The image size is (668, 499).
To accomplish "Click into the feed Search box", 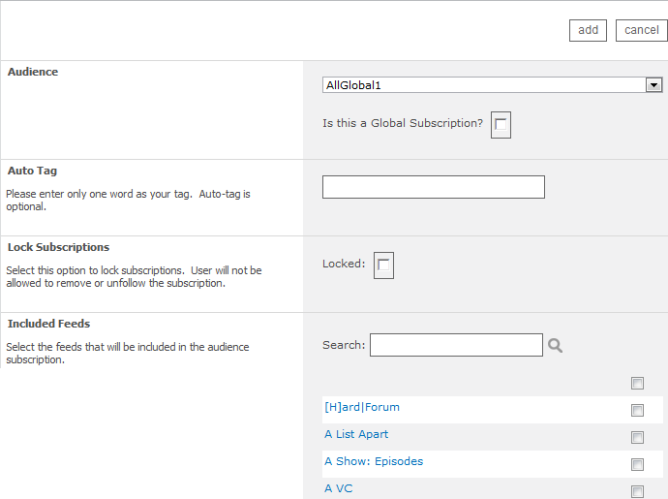I will pyautogui.click(x=456, y=345).
